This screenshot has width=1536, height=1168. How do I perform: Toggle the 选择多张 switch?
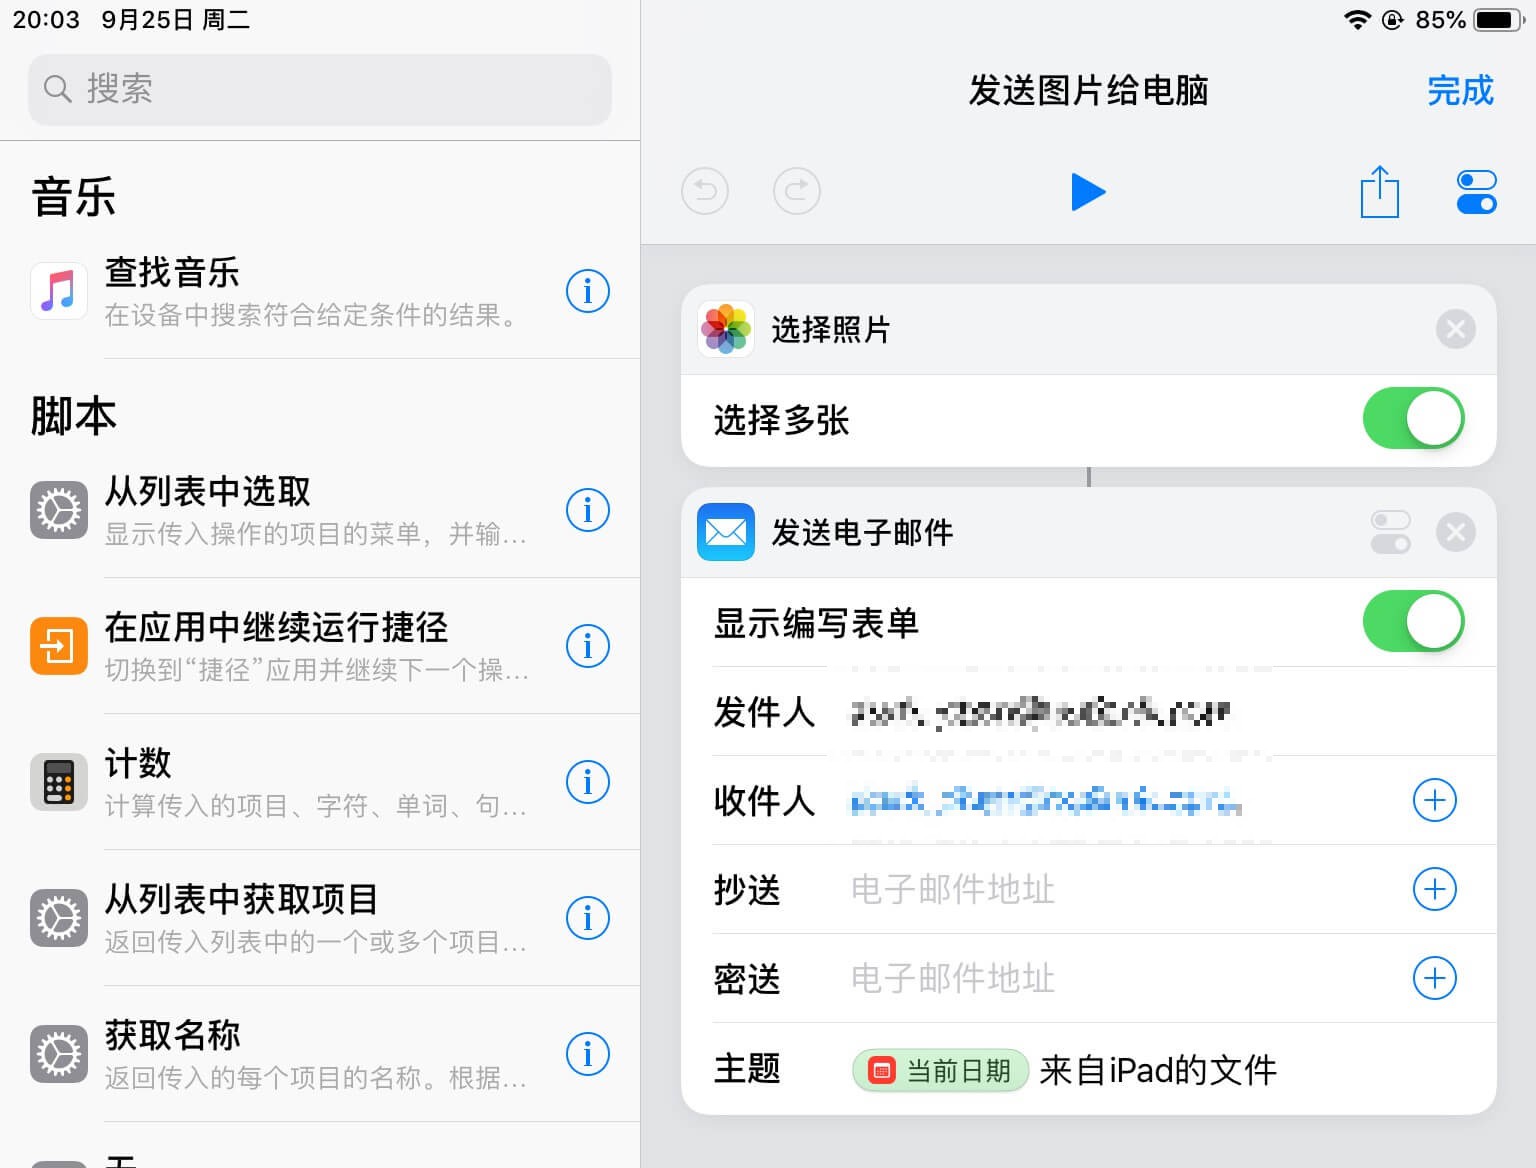click(x=1413, y=419)
